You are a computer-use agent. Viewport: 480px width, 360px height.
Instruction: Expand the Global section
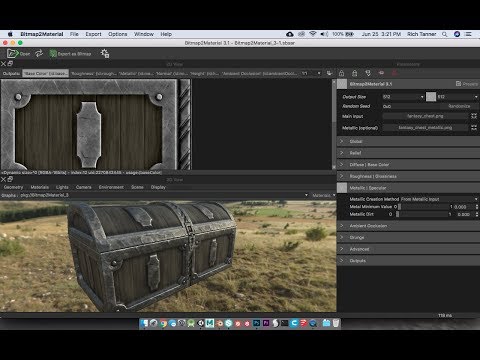coord(409,141)
